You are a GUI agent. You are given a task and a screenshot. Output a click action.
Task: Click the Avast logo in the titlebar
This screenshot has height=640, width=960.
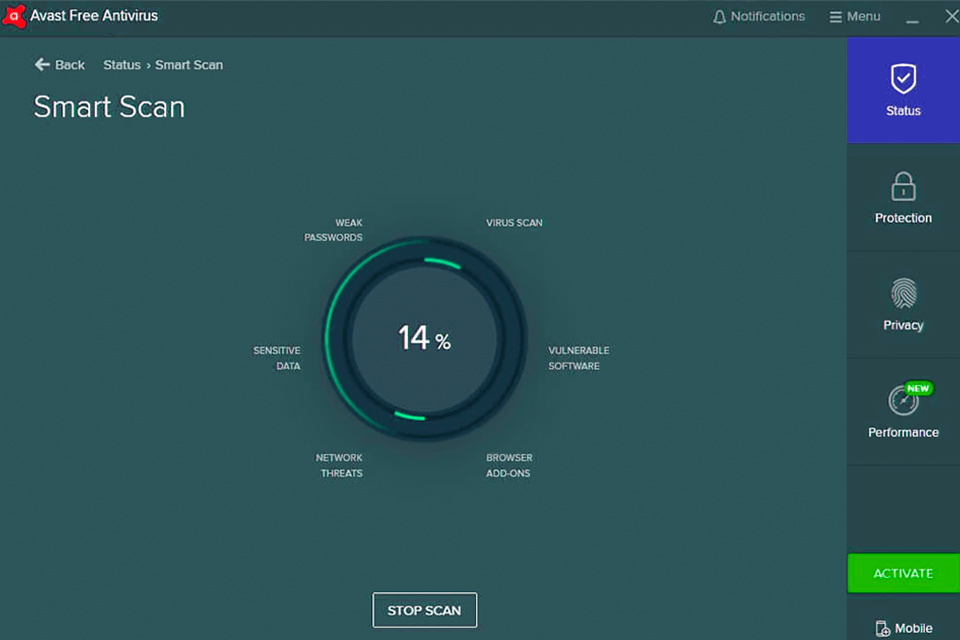14,15
